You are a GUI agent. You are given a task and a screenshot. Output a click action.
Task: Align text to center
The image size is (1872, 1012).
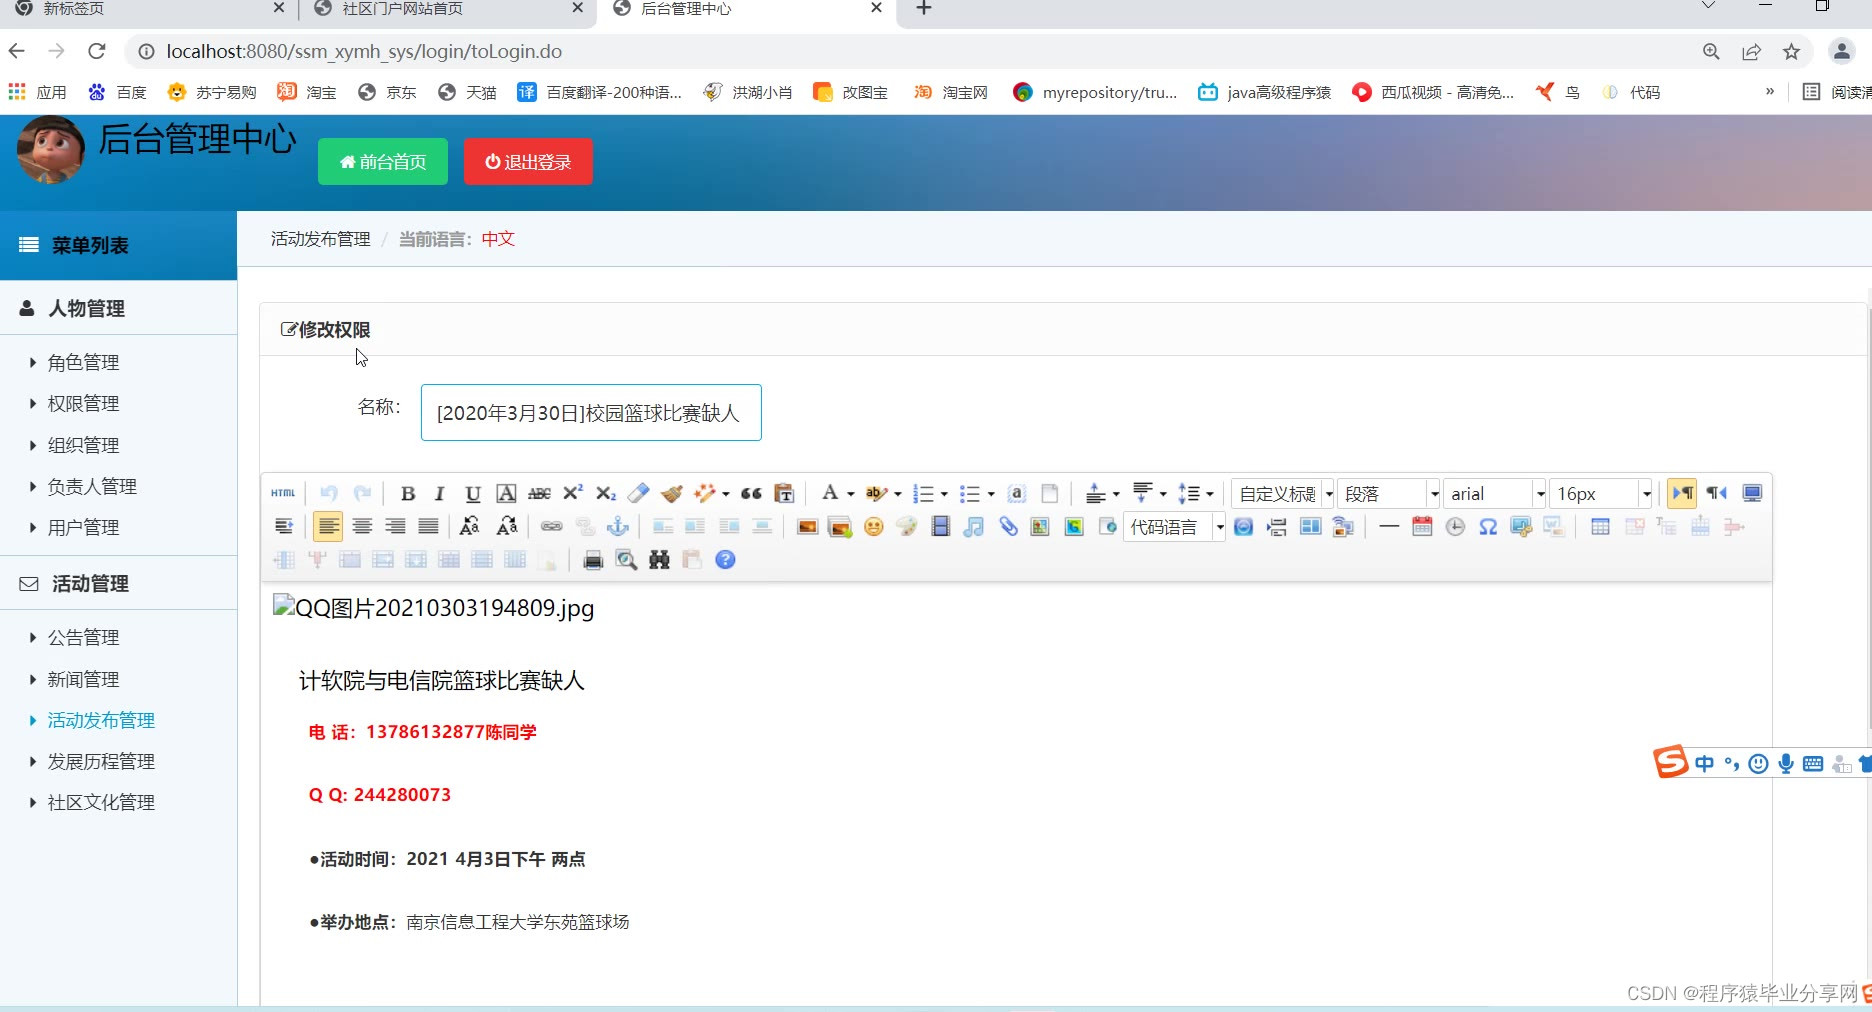(x=362, y=526)
